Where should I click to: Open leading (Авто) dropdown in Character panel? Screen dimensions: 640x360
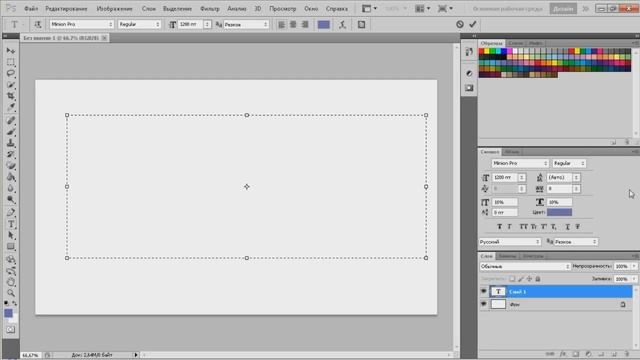tap(576, 178)
